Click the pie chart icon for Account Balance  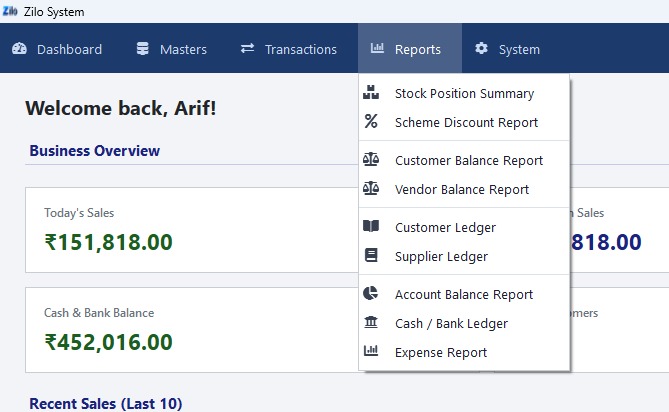[x=370, y=293]
